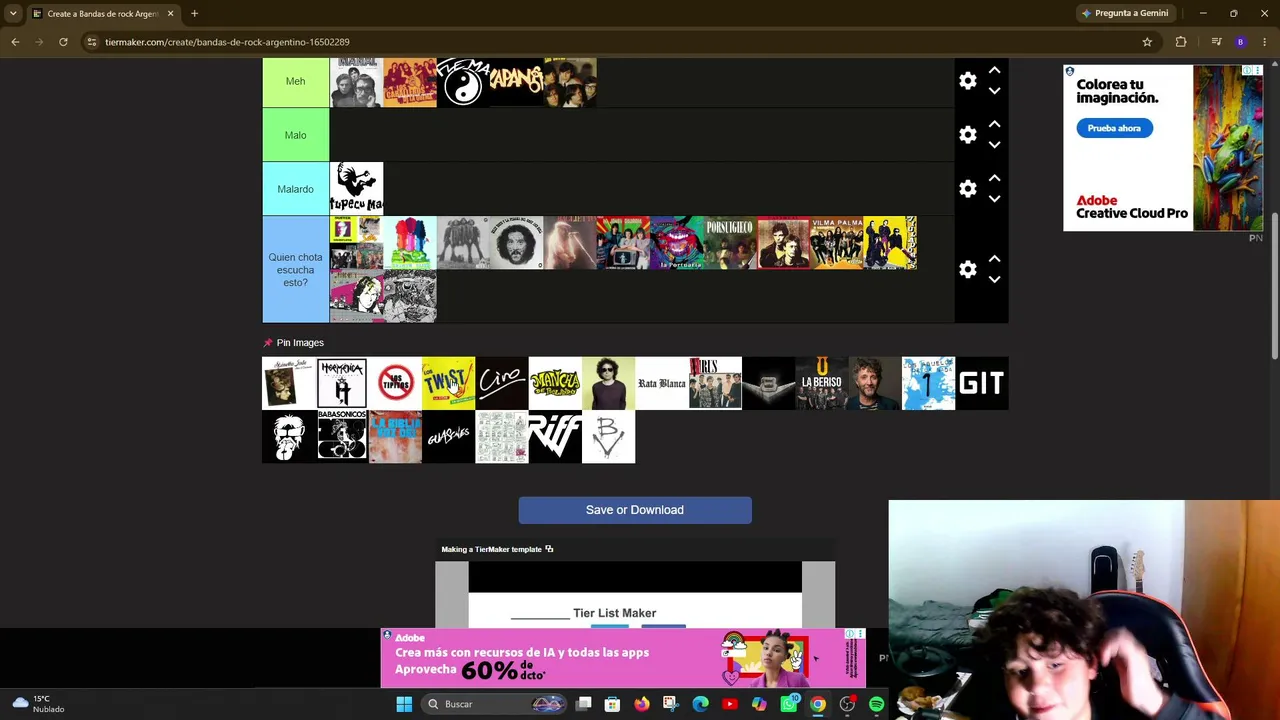Screen dimensions: 1280x720
Task: Pick the Rata Blanca image
Action: pos(662,383)
